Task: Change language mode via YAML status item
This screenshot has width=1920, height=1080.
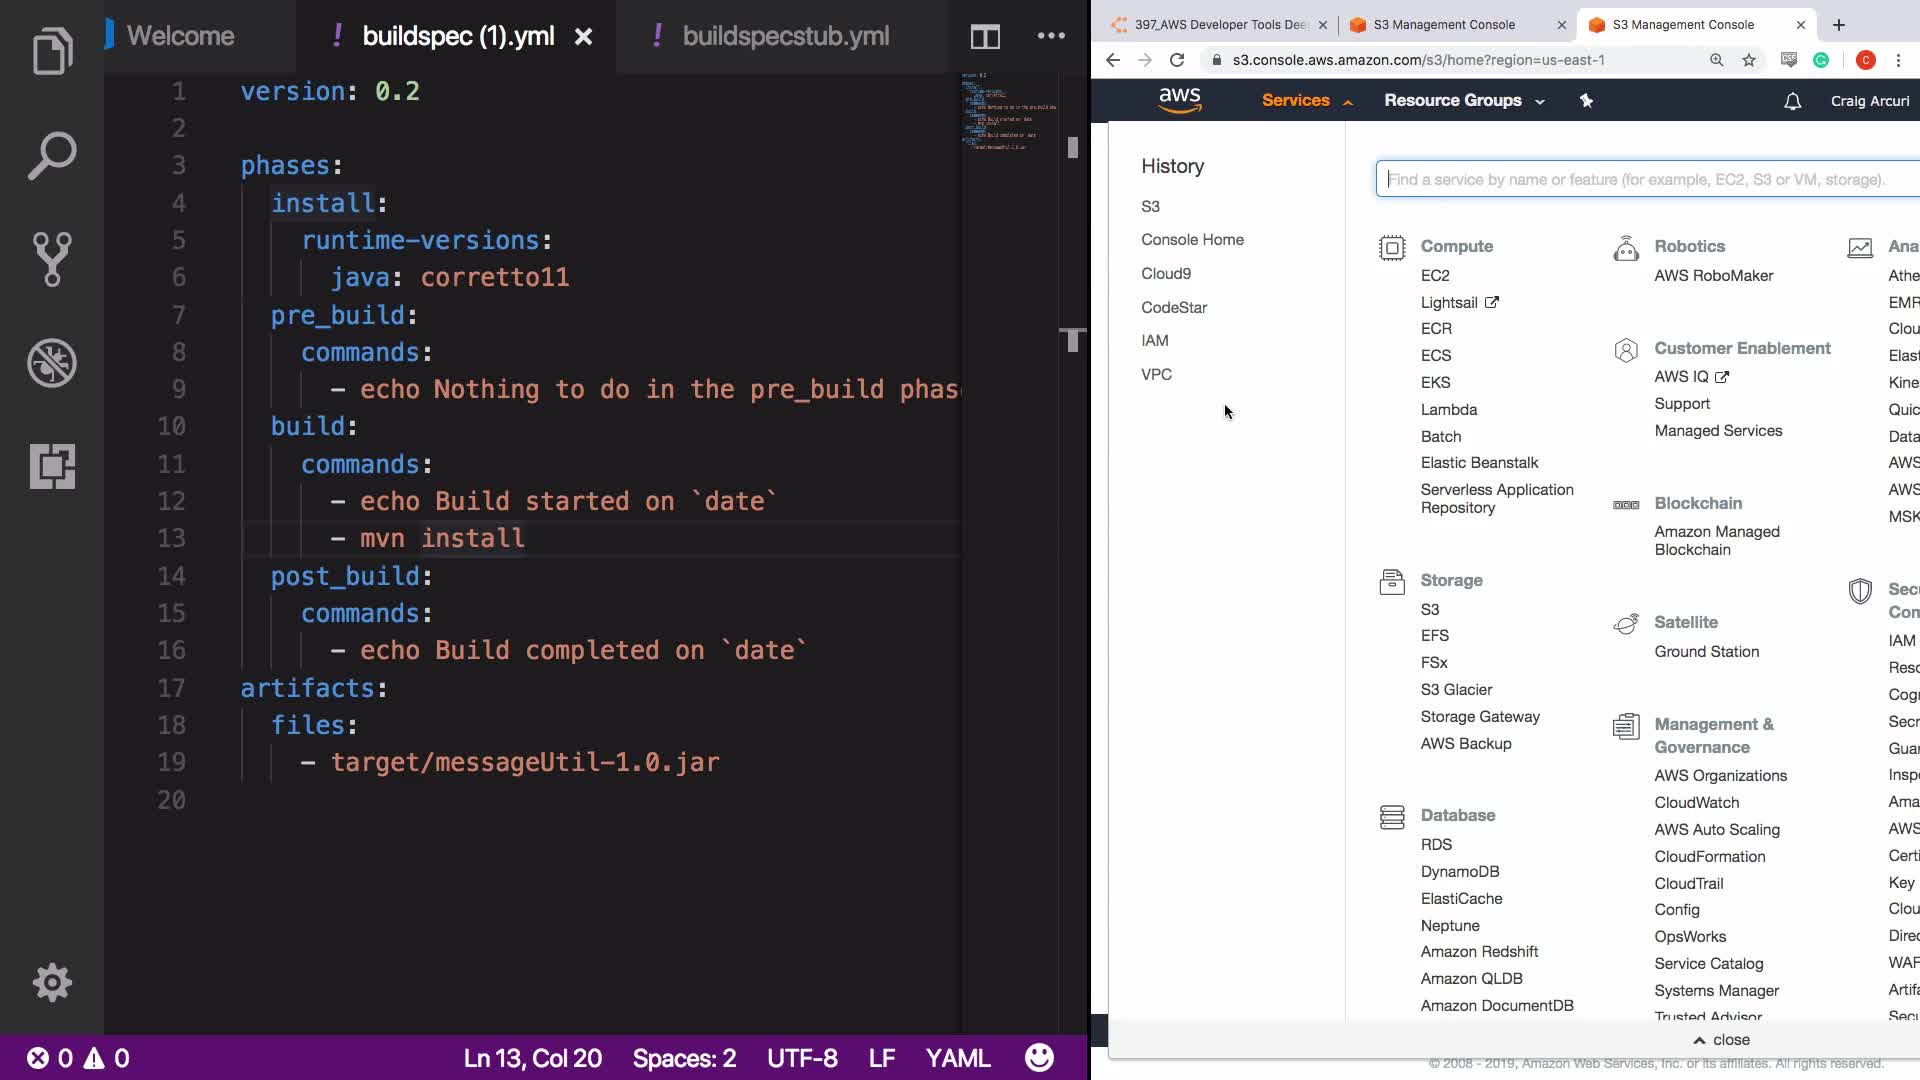Action: point(957,1058)
